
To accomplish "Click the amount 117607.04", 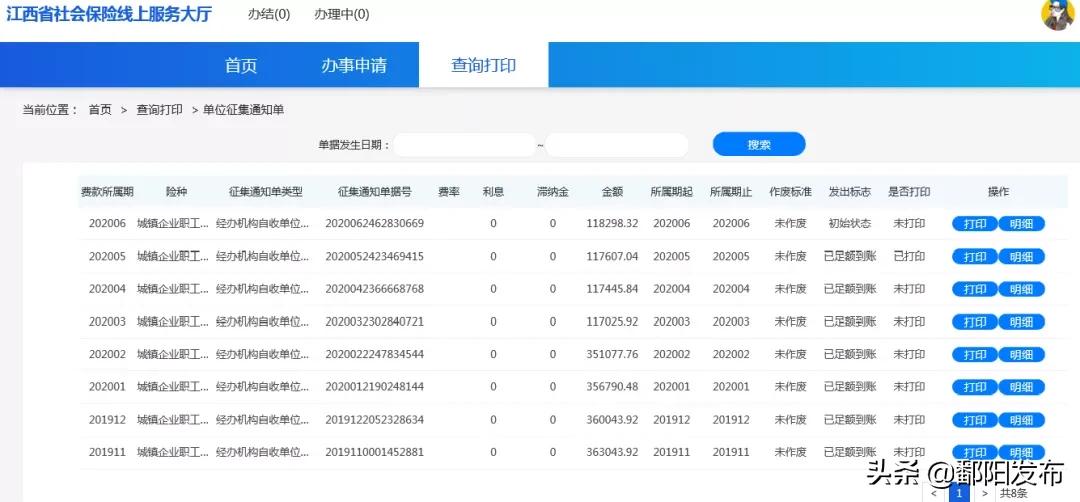I will (612, 257).
